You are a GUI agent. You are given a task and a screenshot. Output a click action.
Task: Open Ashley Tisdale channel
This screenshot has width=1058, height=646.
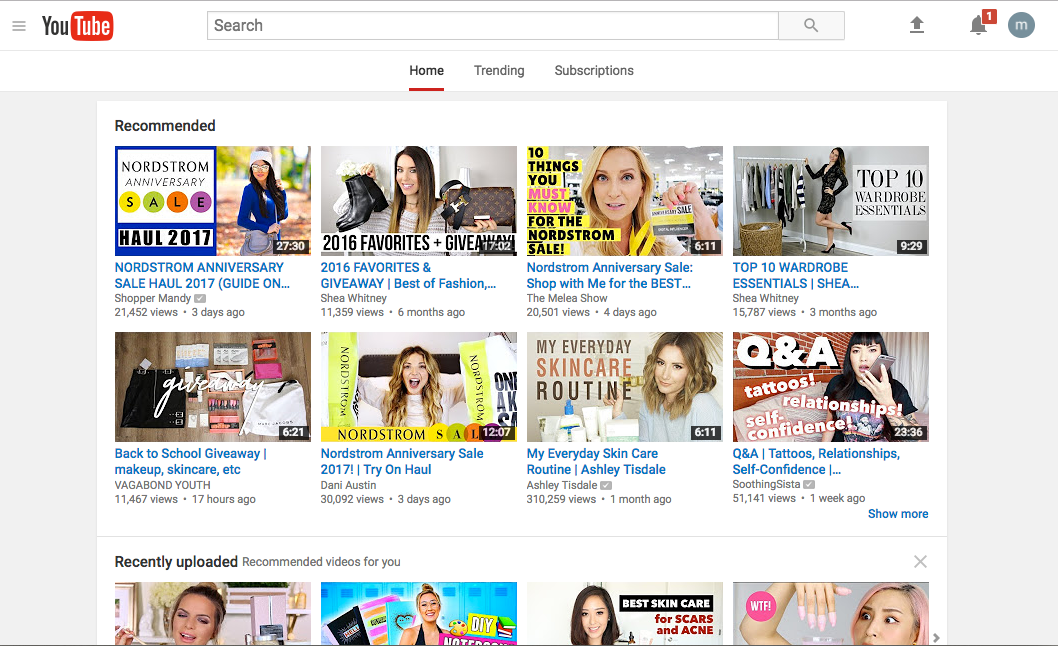561,485
